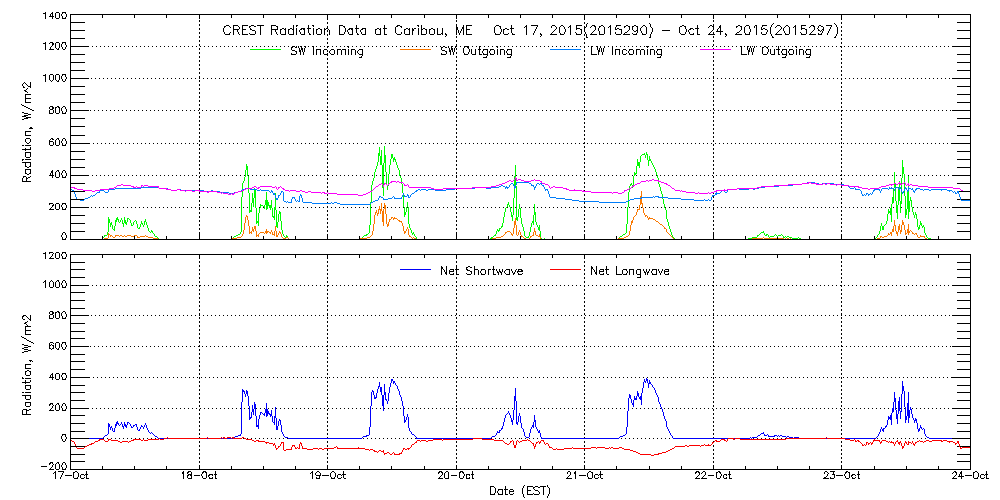This screenshot has width=1000, height=500.
Task: Click the 'Net Shortwave' legend text
Action: (481, 271)
